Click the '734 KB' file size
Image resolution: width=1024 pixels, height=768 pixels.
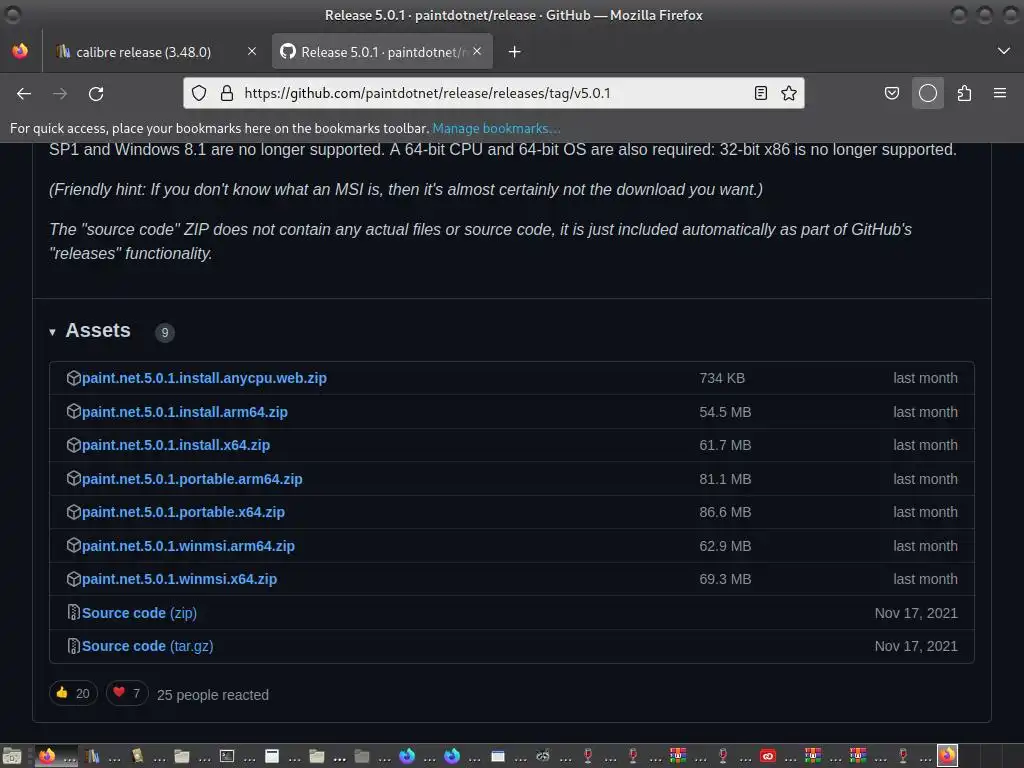pyautogui.click(x=722, y=378)
